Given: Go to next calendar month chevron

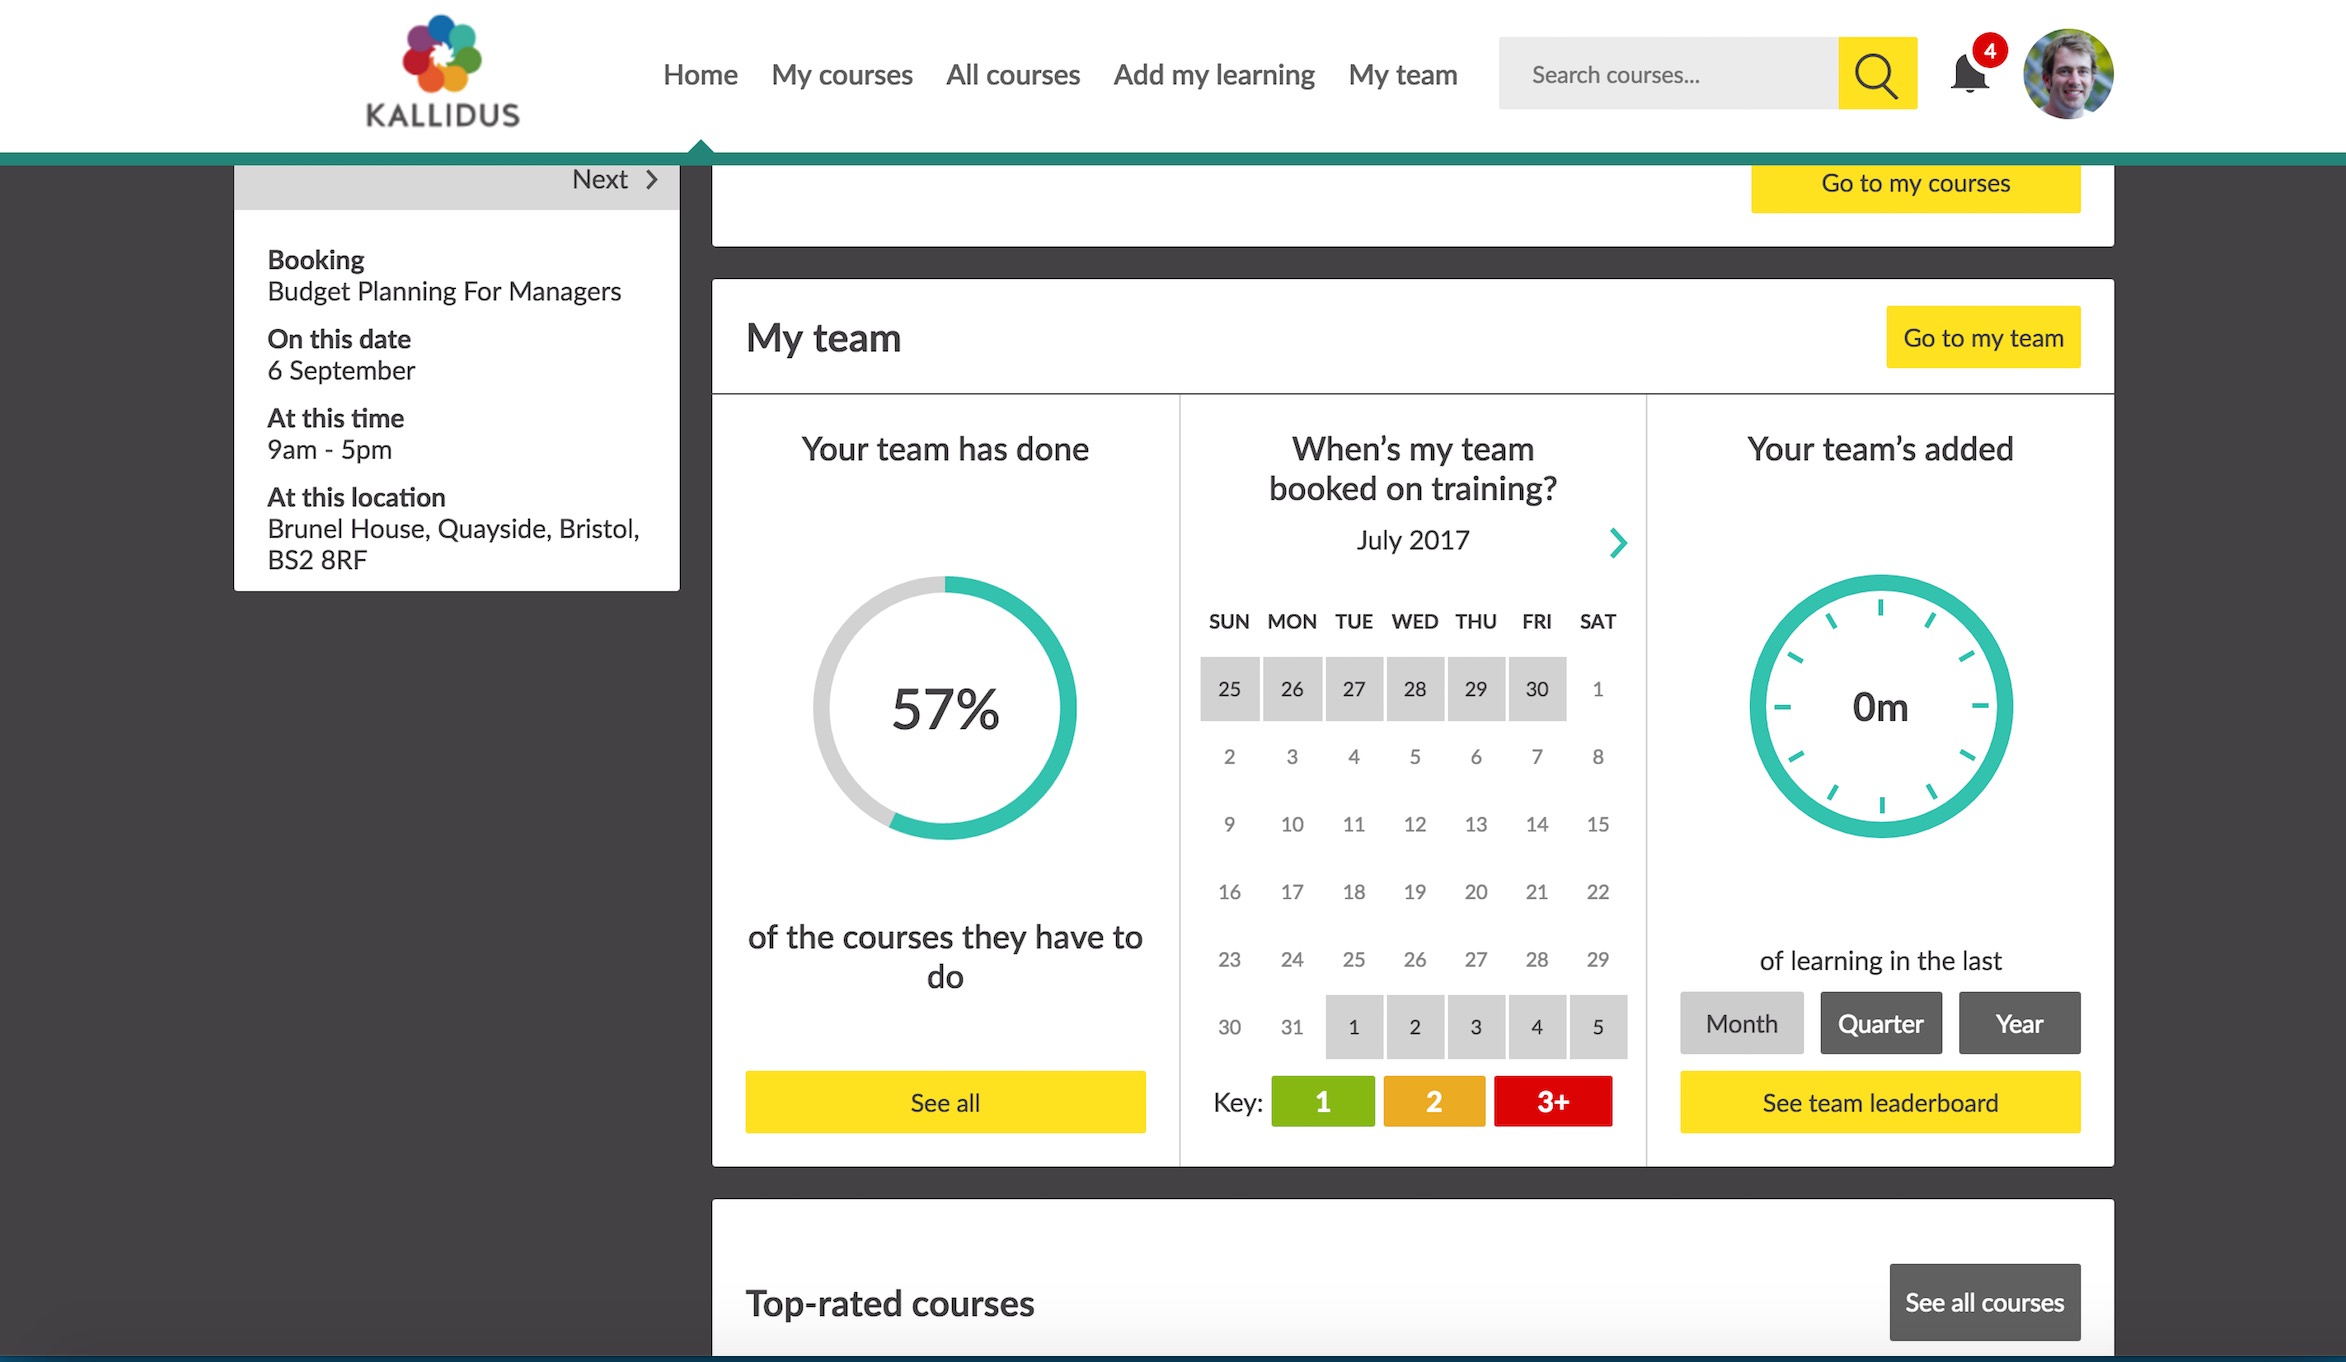Looking at the screenshot, I should [1617, 543].
